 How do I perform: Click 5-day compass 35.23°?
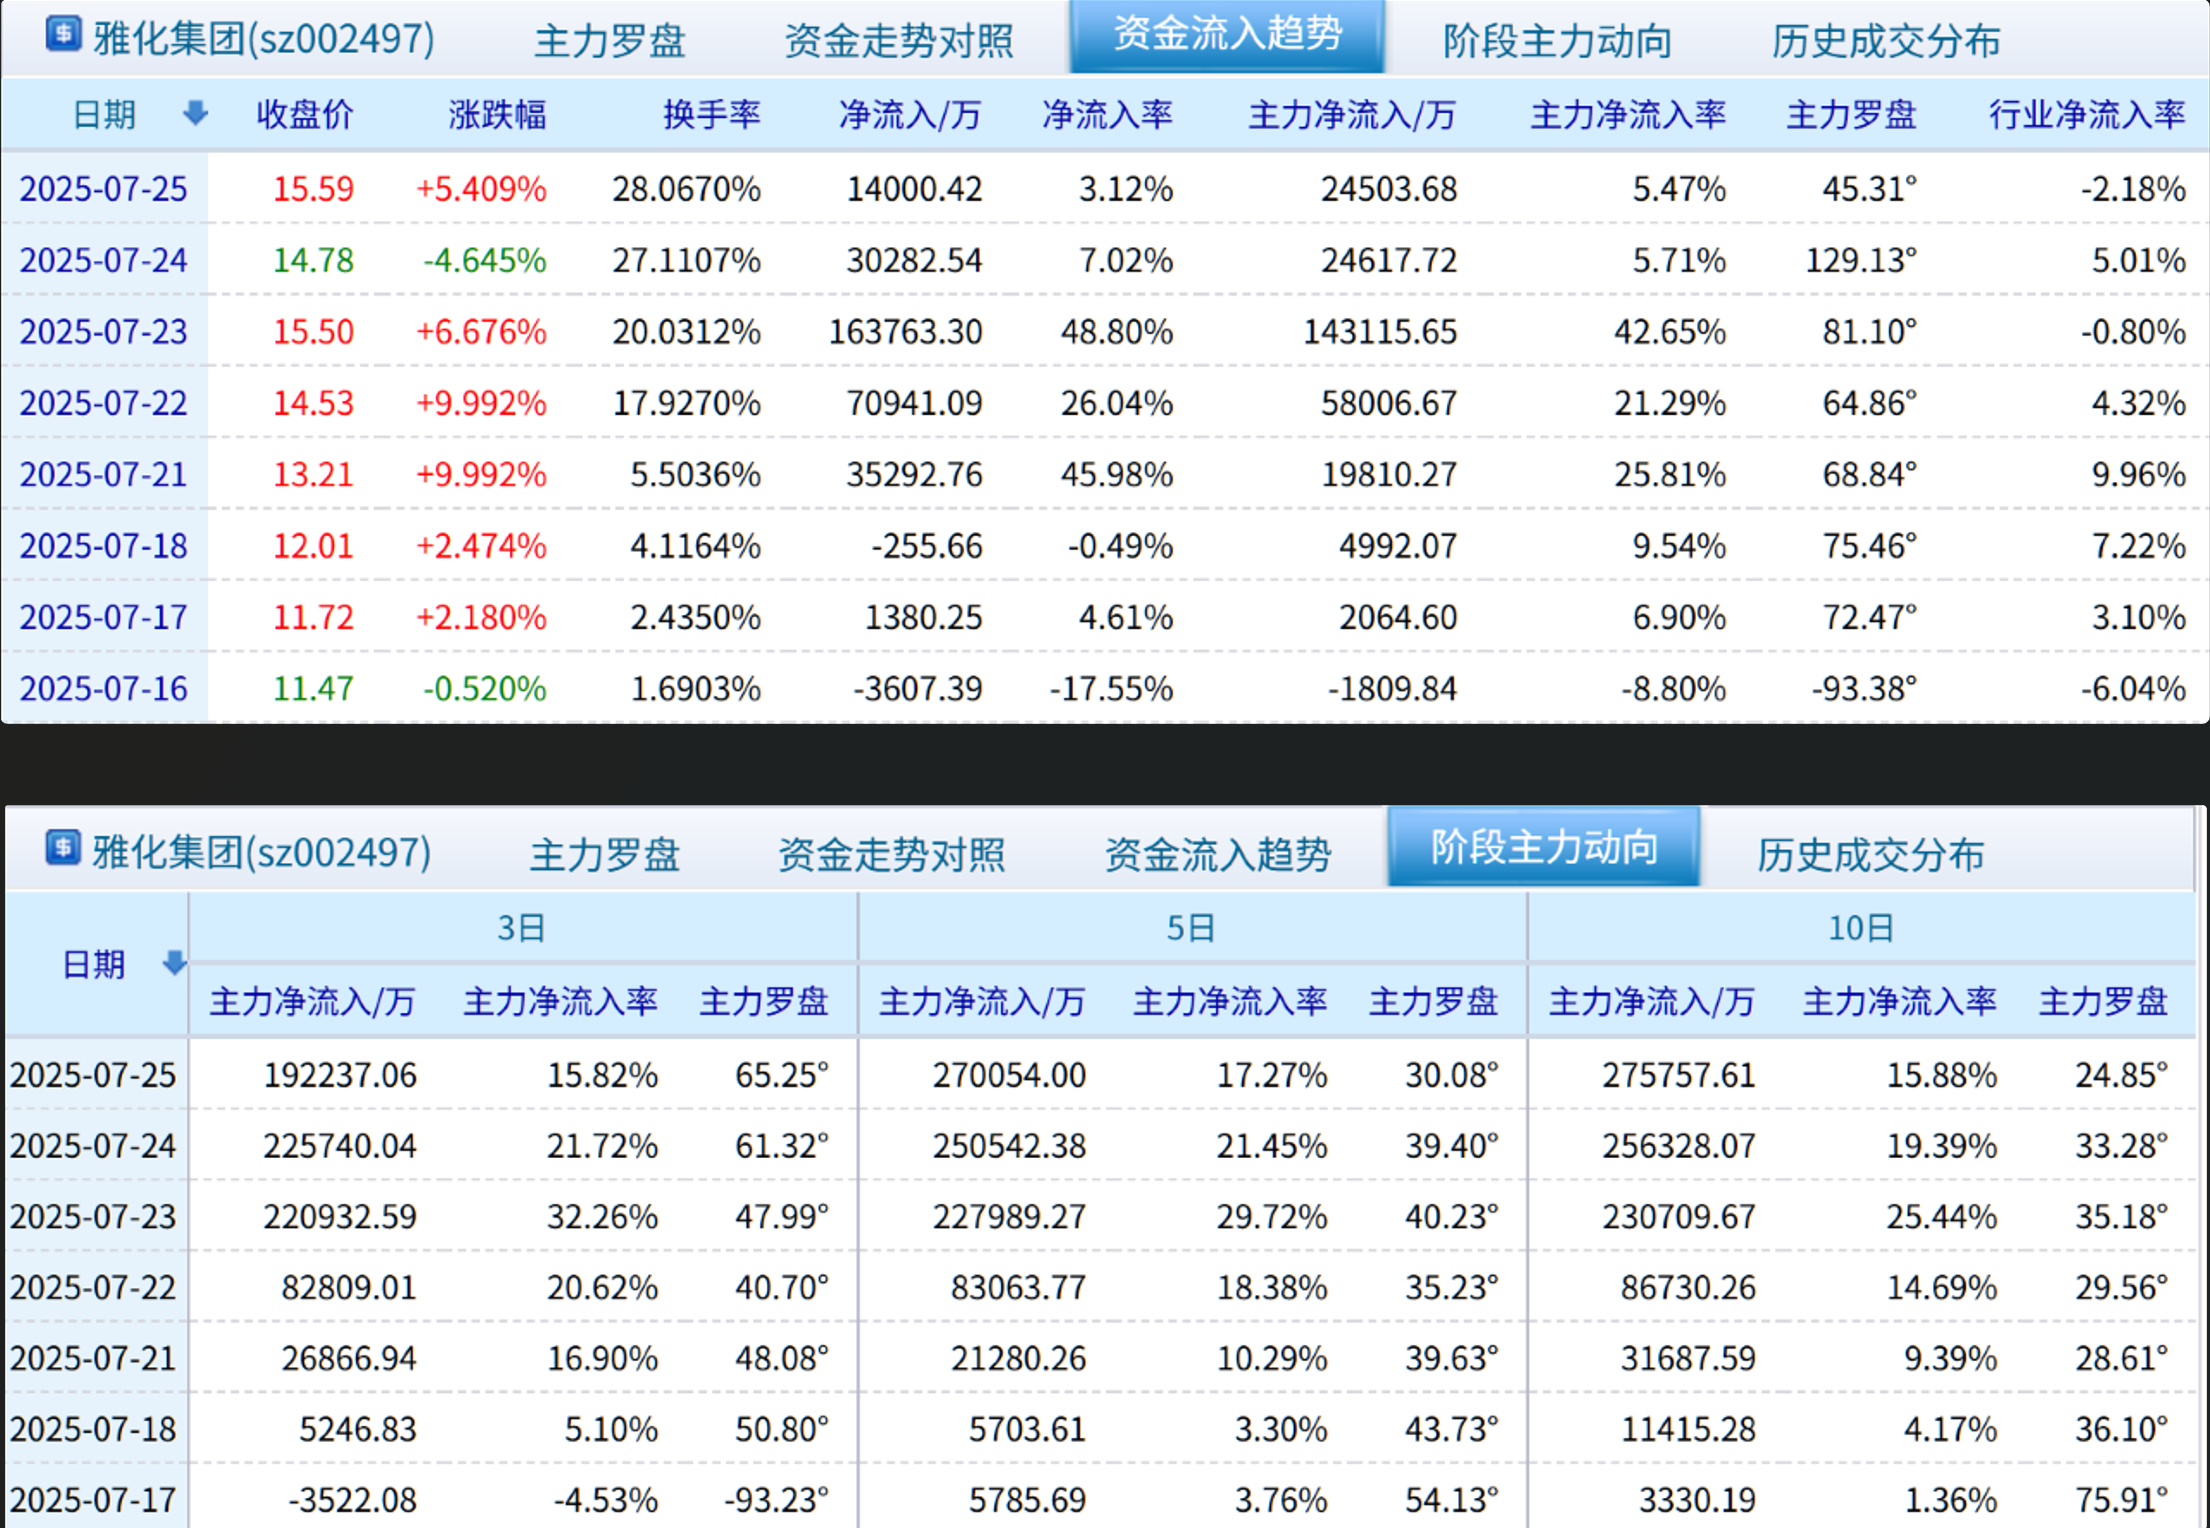coord(1452,1287)
